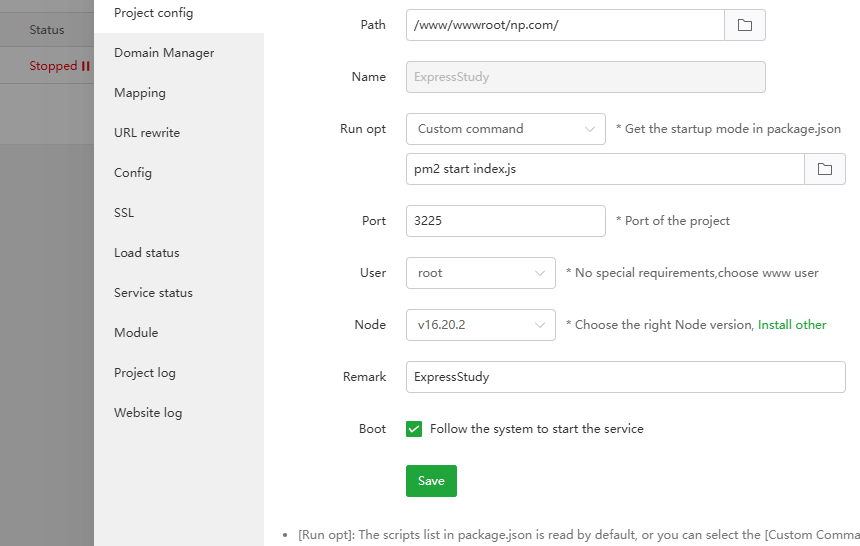The image size is (860, 546).
Task: Switch to the Project config tab
Action: (154, 13)
